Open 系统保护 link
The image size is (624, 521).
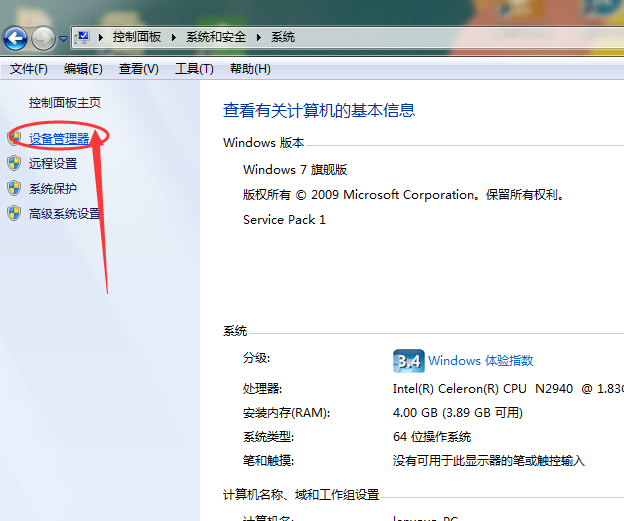click(x=53, y=189)
